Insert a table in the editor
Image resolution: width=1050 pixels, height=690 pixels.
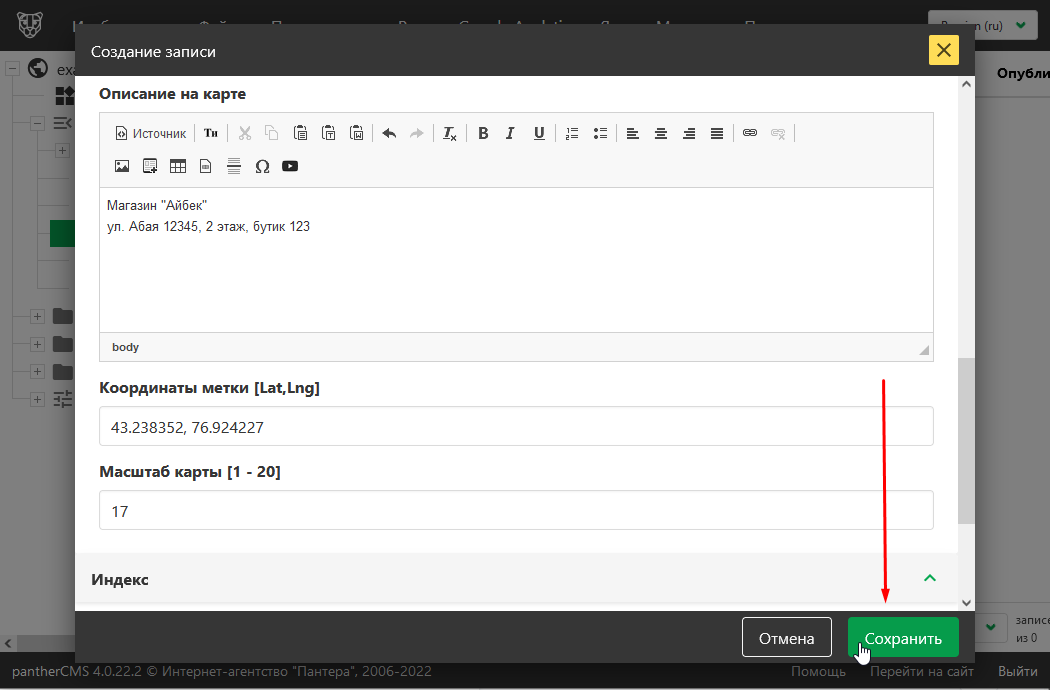click(178, 166)
